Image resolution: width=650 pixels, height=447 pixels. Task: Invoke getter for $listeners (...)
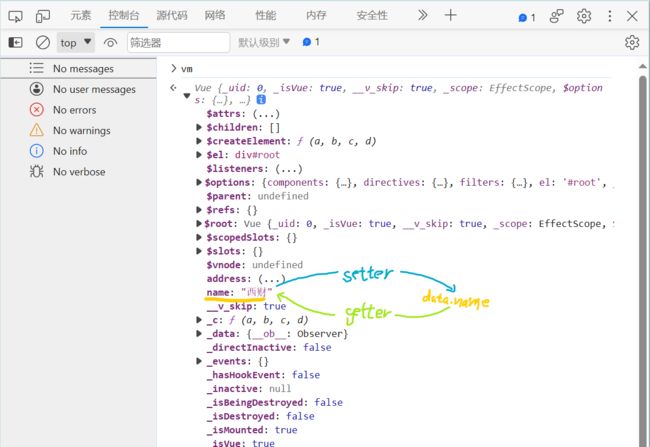click(x=289, y=169)
